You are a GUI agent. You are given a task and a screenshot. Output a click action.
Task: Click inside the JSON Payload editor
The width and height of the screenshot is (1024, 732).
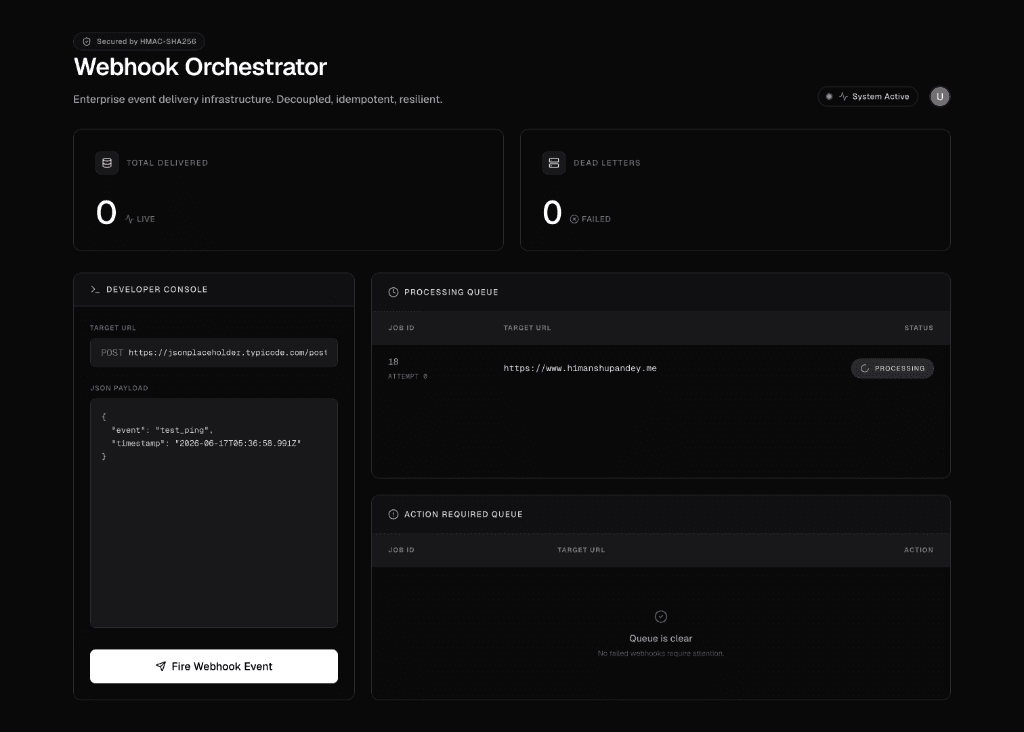coord(214,513)
